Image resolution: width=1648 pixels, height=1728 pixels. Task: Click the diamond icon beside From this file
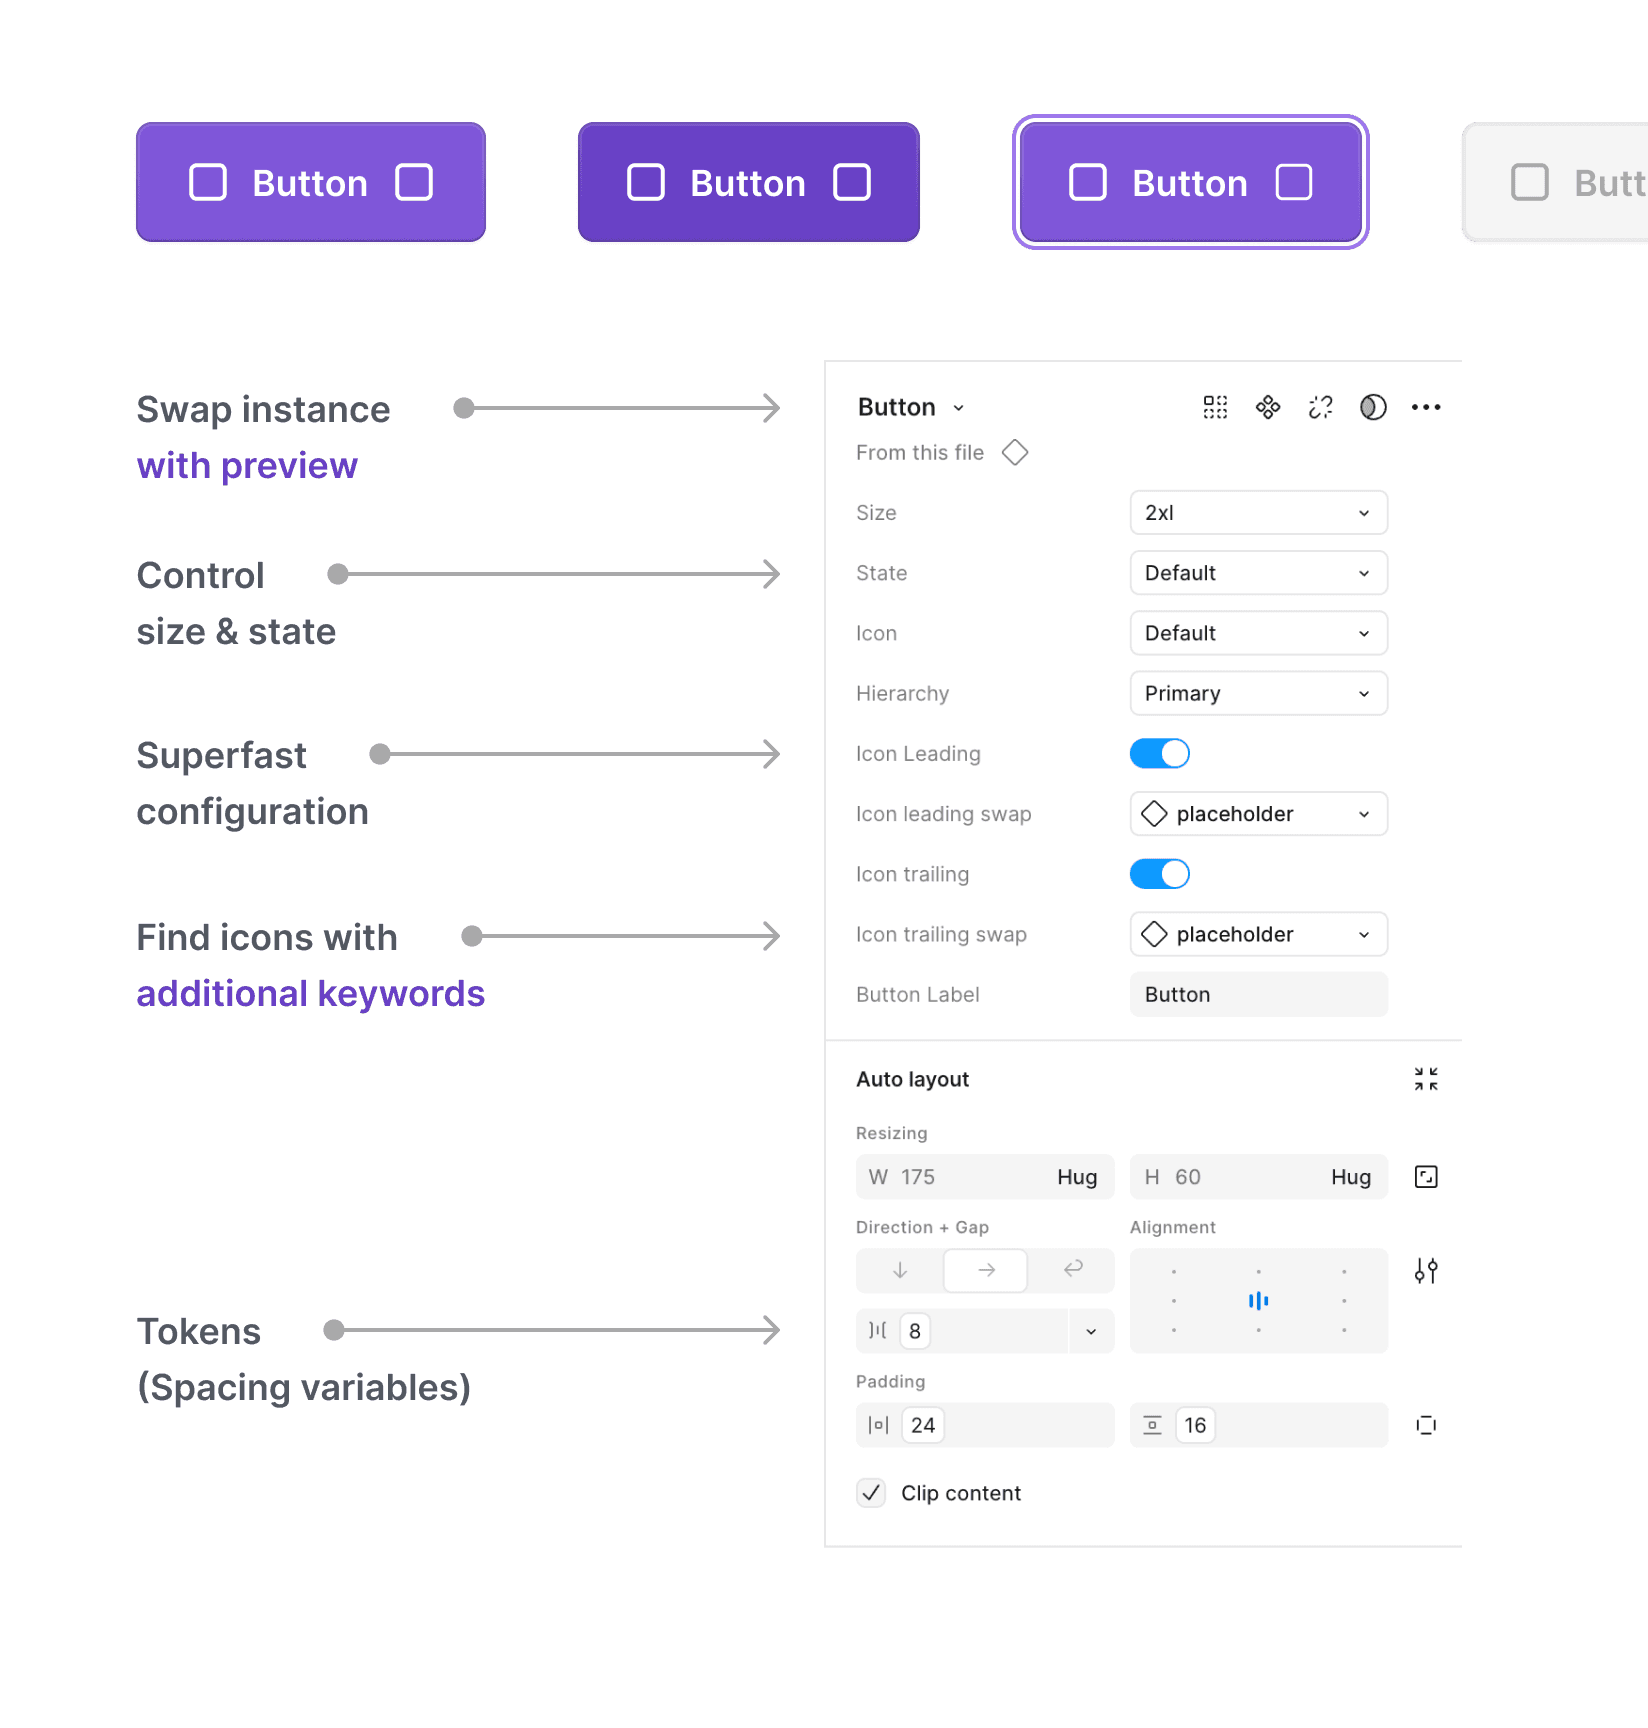click(1015, 453)
